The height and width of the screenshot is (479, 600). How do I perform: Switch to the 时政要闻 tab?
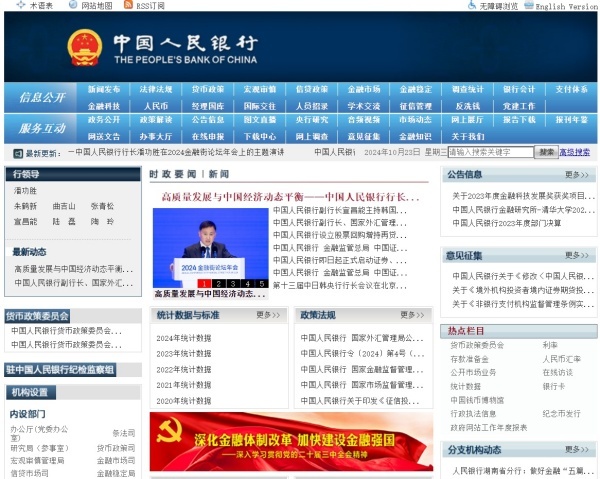click(x=173, y=174)
